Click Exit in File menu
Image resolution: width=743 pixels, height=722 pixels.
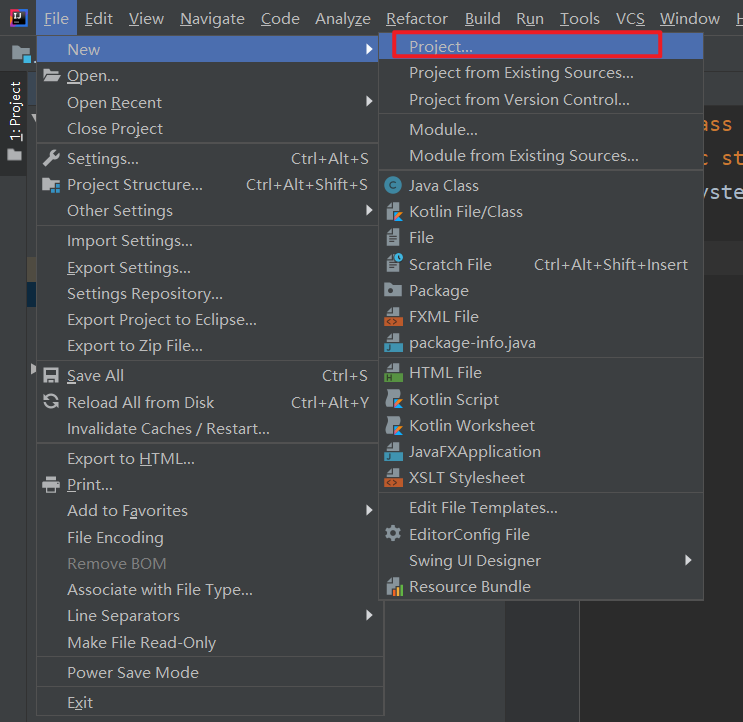(208, 702)
